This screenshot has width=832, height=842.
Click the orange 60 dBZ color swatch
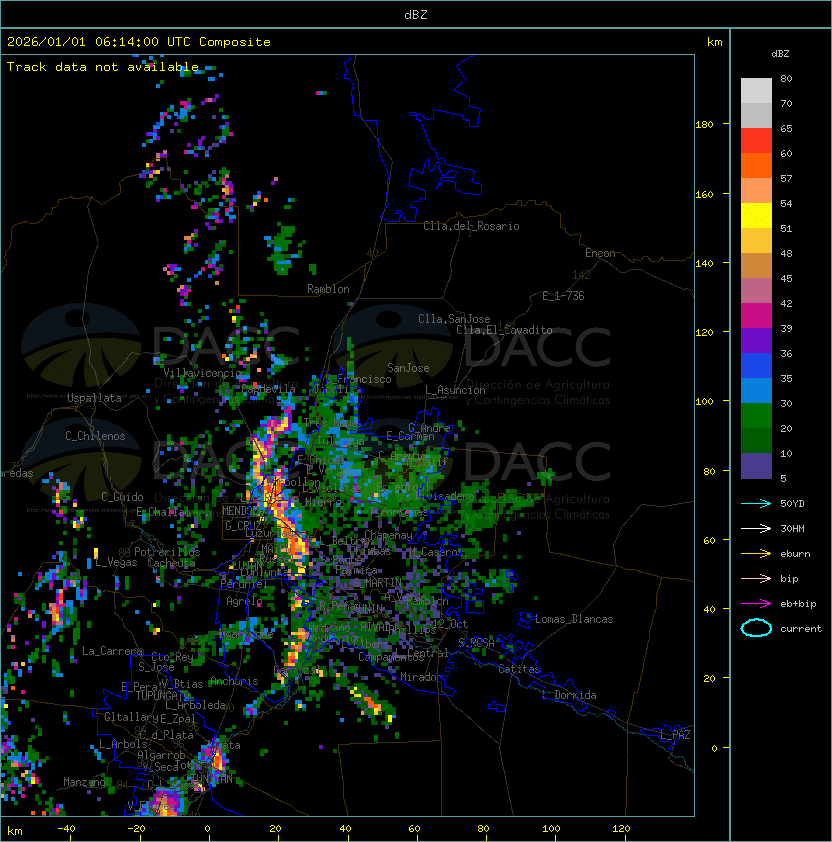756,165
